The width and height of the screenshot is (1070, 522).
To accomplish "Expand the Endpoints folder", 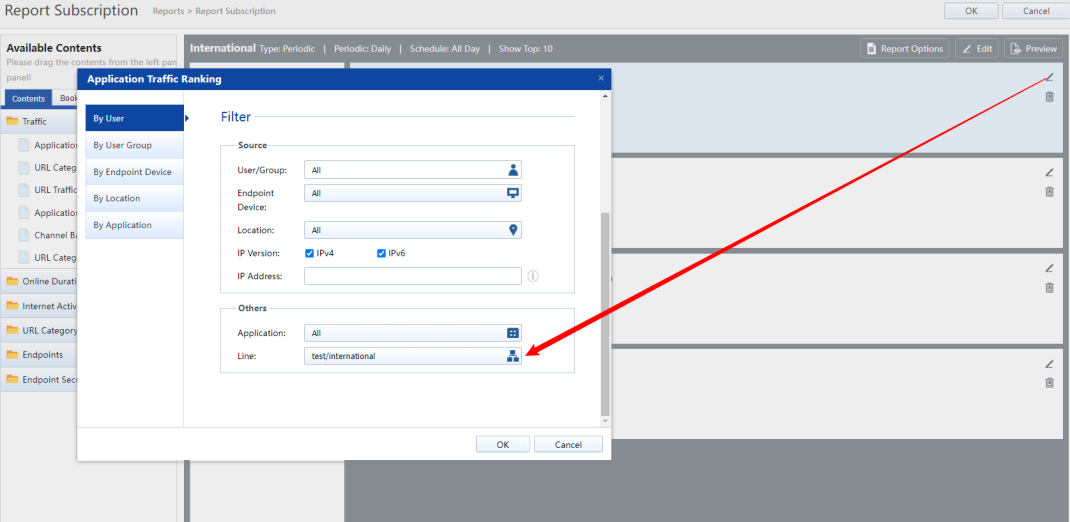I will pos(42,355).
